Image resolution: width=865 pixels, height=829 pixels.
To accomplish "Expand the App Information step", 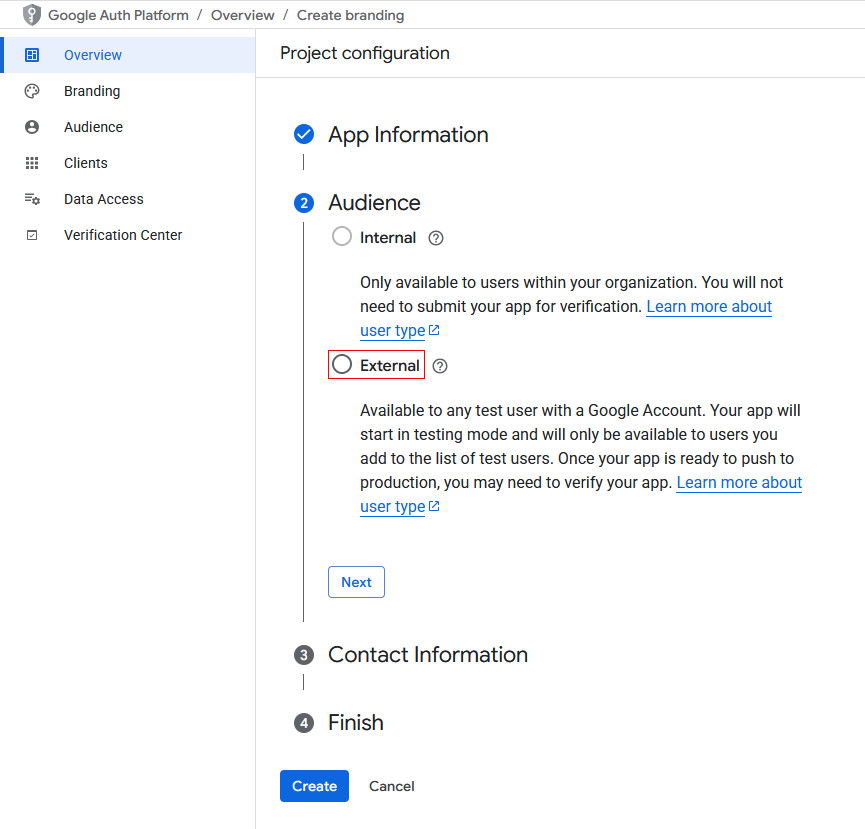I will click(408, 135).
